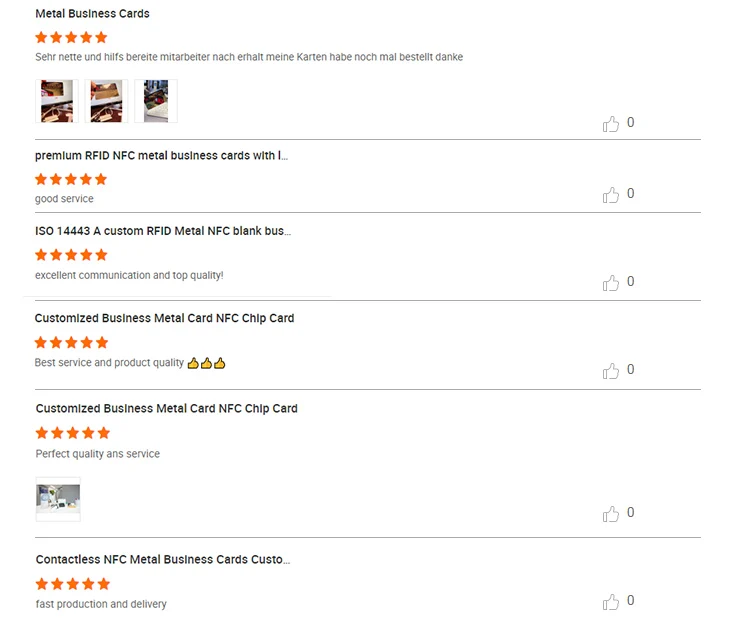Upvote the "Best service and product quality" review

611,371
